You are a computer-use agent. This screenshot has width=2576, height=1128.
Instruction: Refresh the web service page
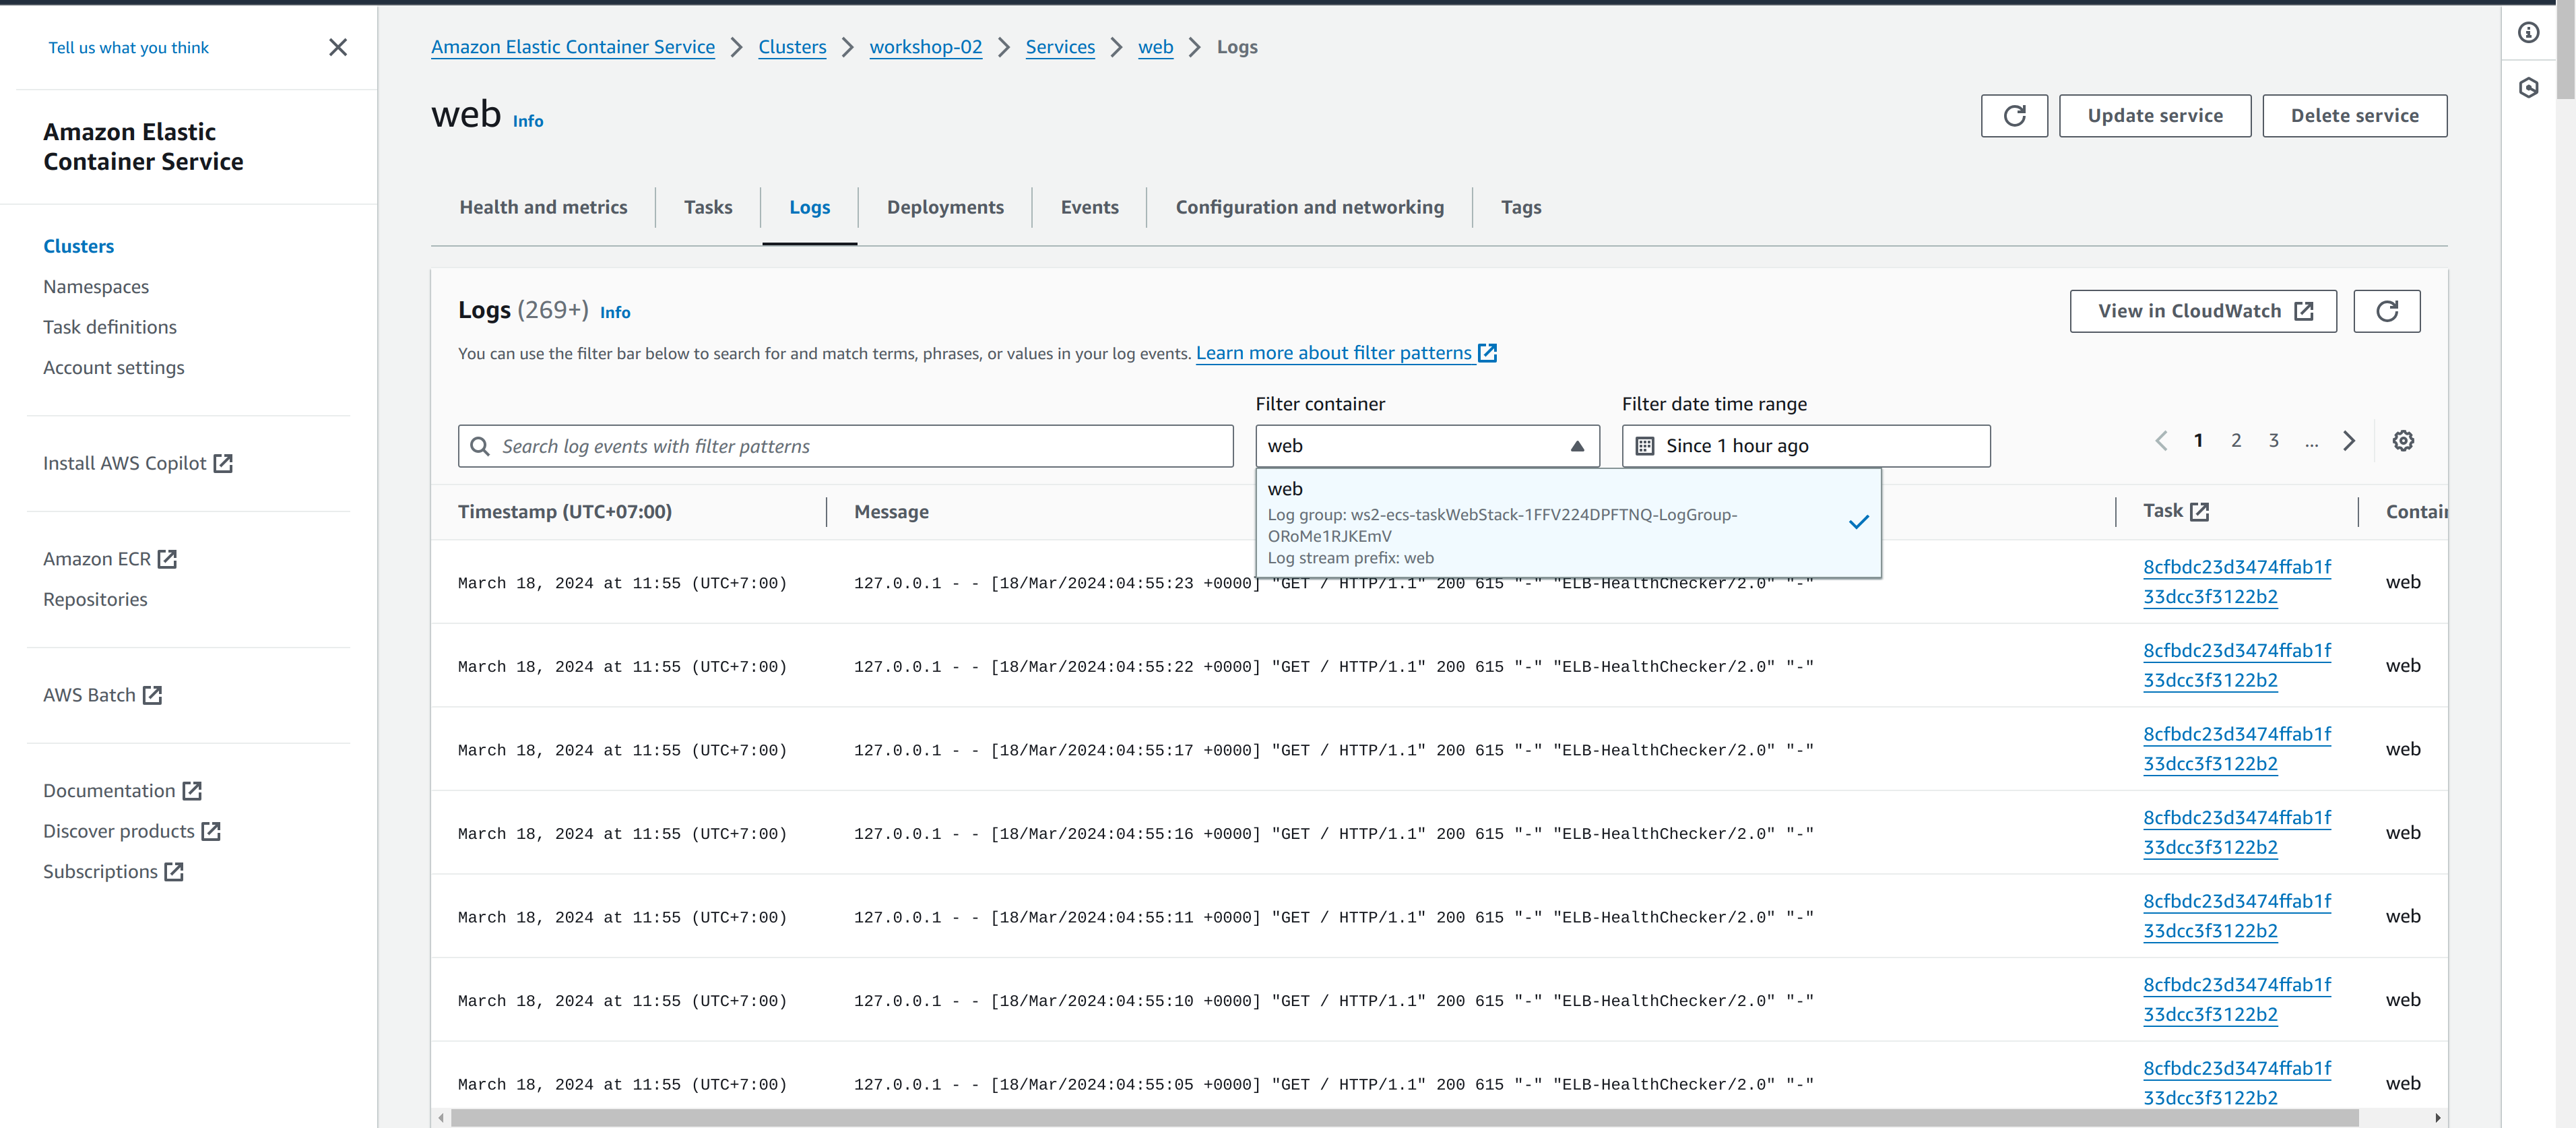point(2013,116)
